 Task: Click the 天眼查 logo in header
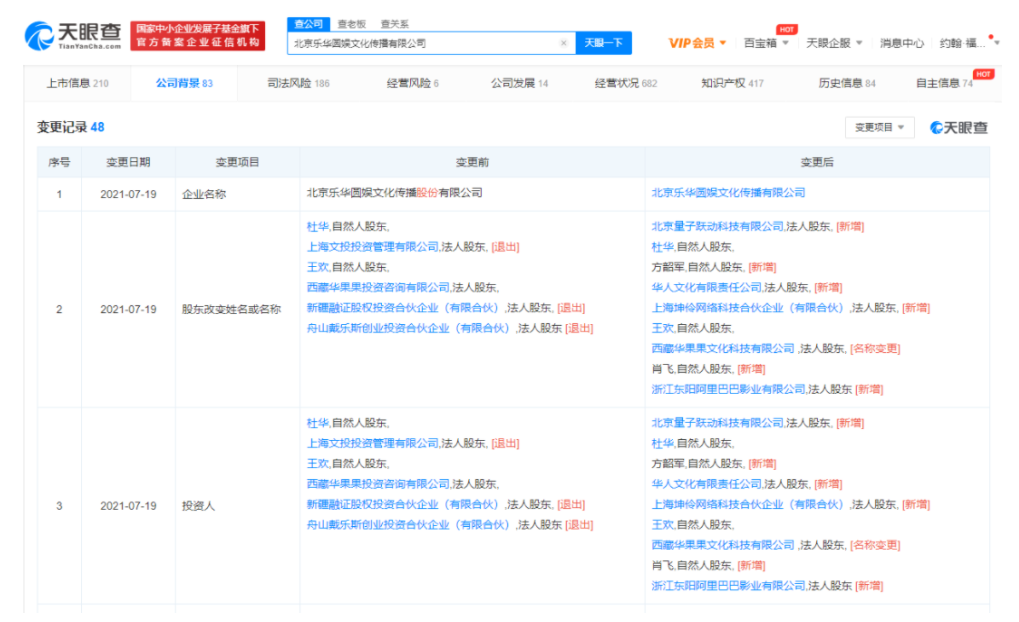[x=72, y=36]
